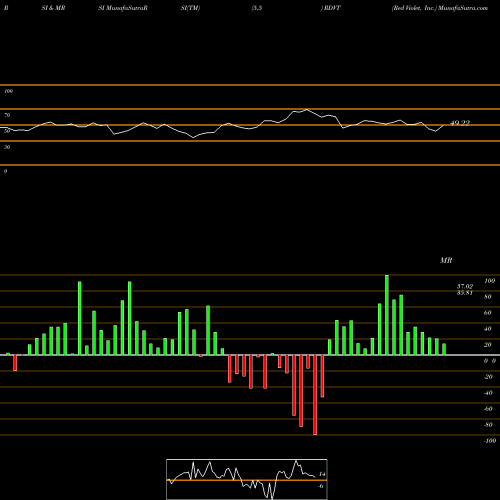Click the 'SI & MR' header text
Image resolution: width=500 pixels, height=500 pixels.
pos(53,8)
